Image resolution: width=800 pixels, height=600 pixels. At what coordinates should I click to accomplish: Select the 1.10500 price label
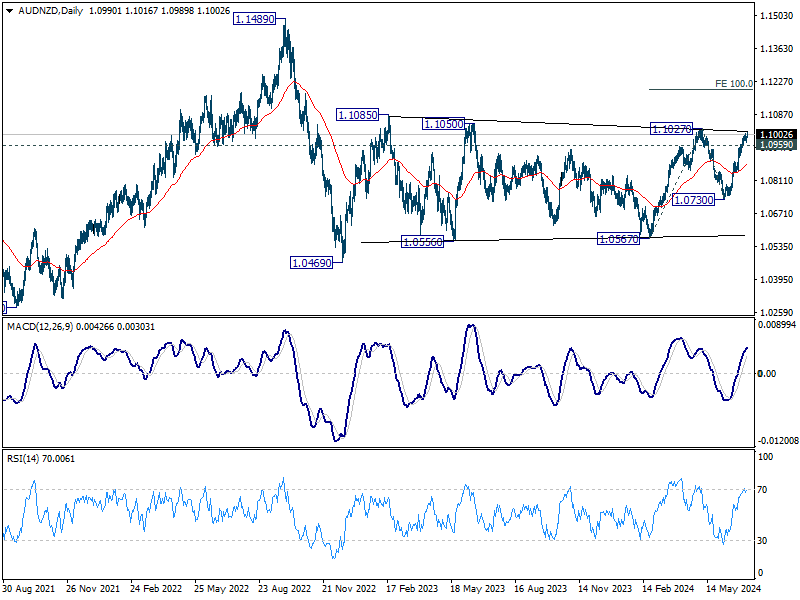tap(443, 124)
